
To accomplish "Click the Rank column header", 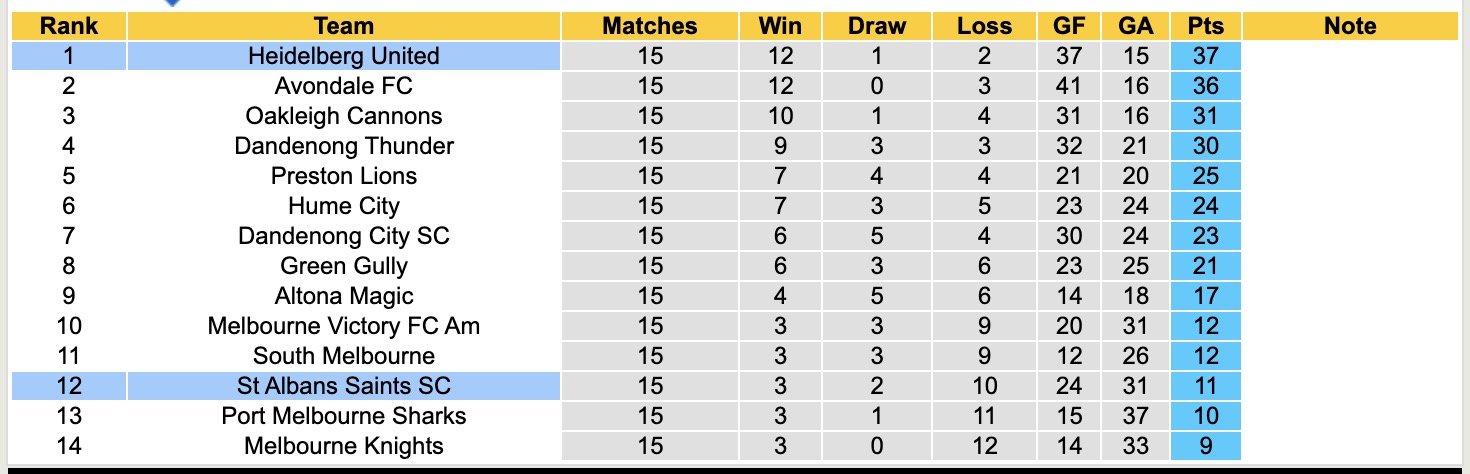I will point(68,26).
